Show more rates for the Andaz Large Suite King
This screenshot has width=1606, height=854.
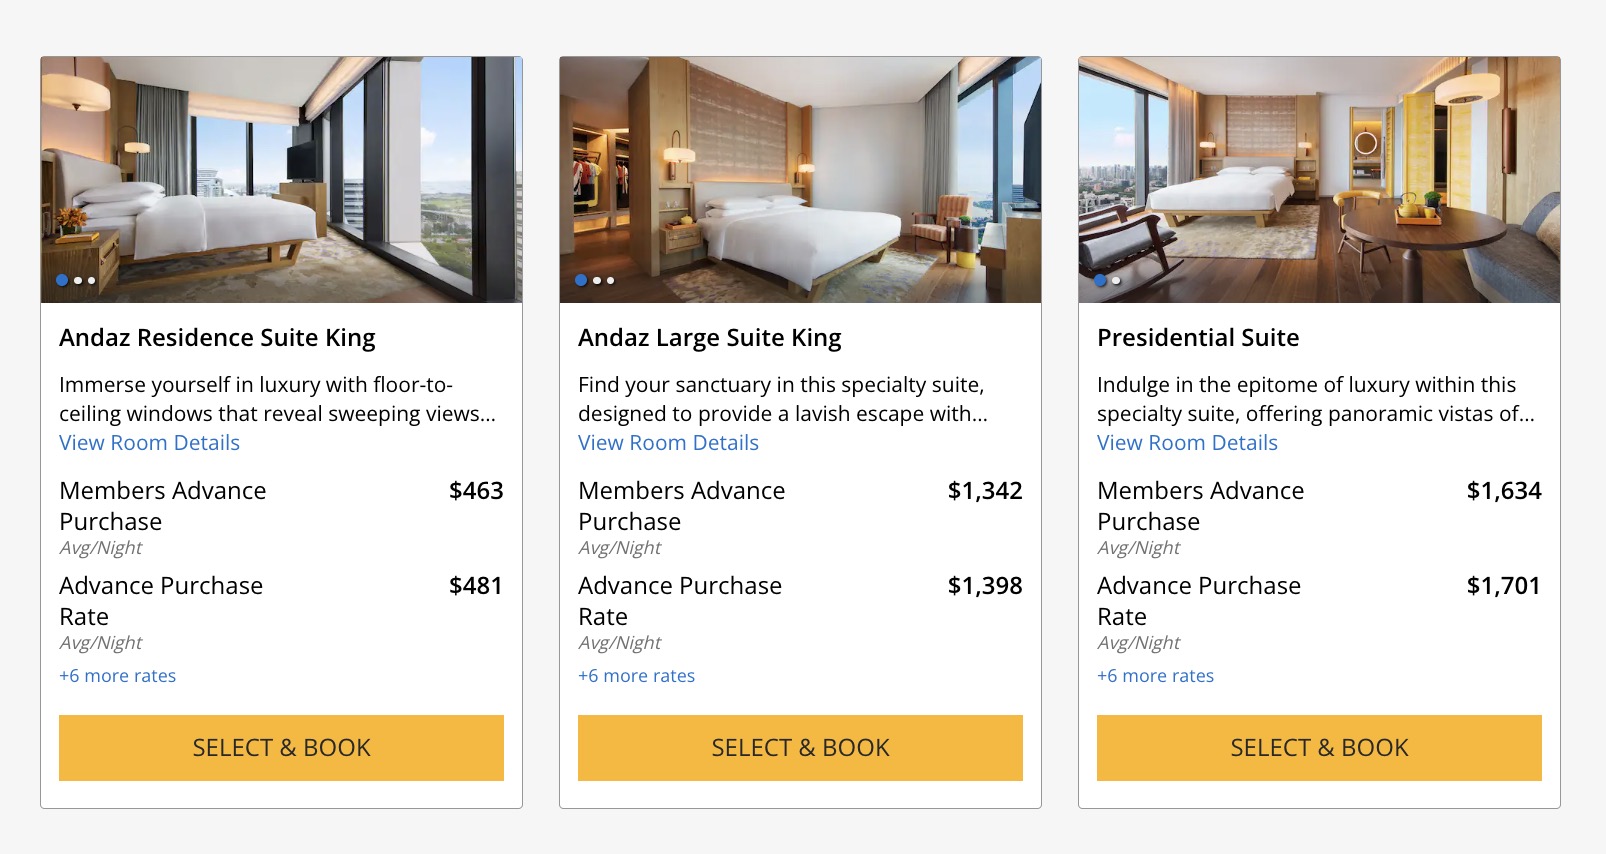[636, 675]
